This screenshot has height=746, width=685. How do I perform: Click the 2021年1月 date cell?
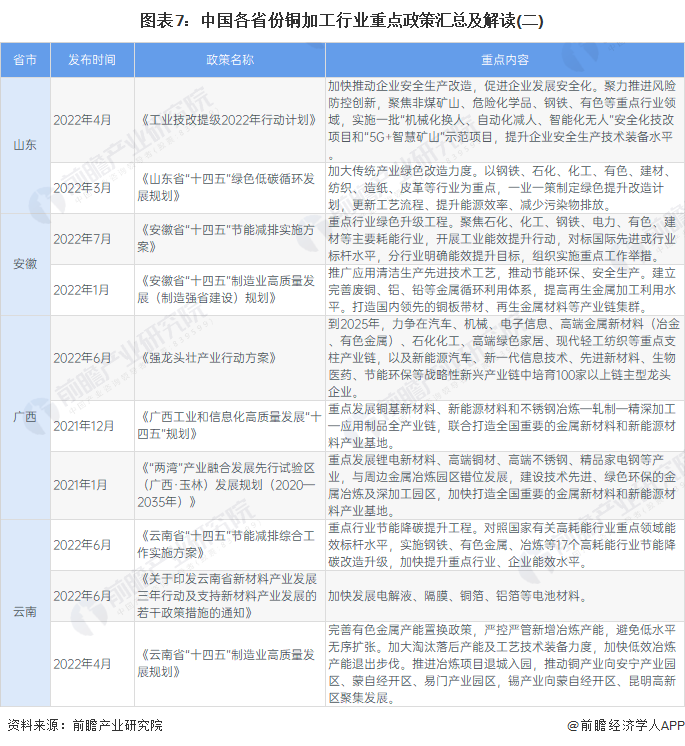pos(80,485)
